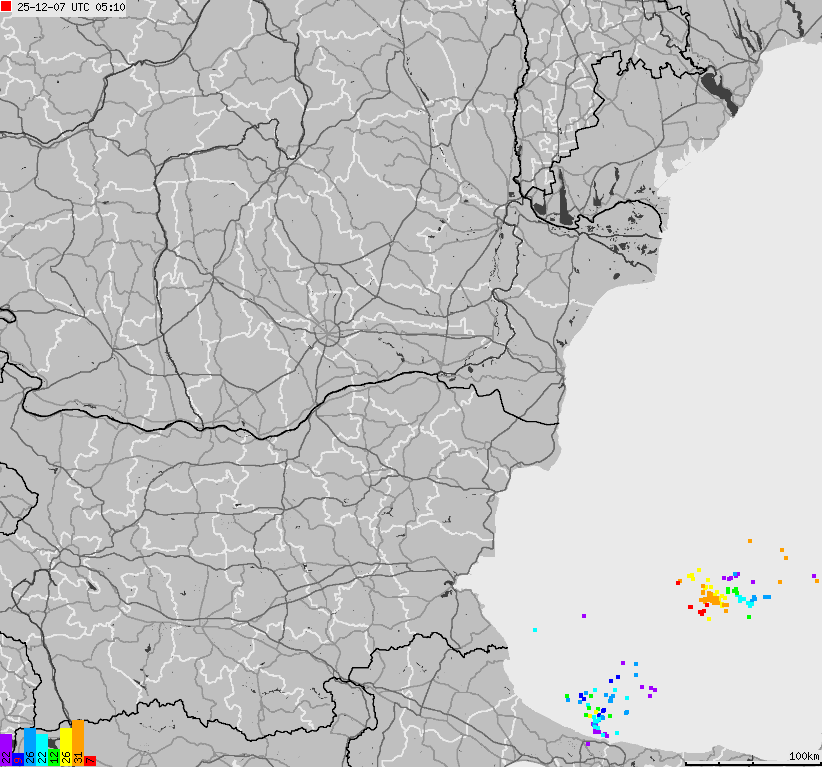Click the cyan legend bar labeled 22

(42, 750)
